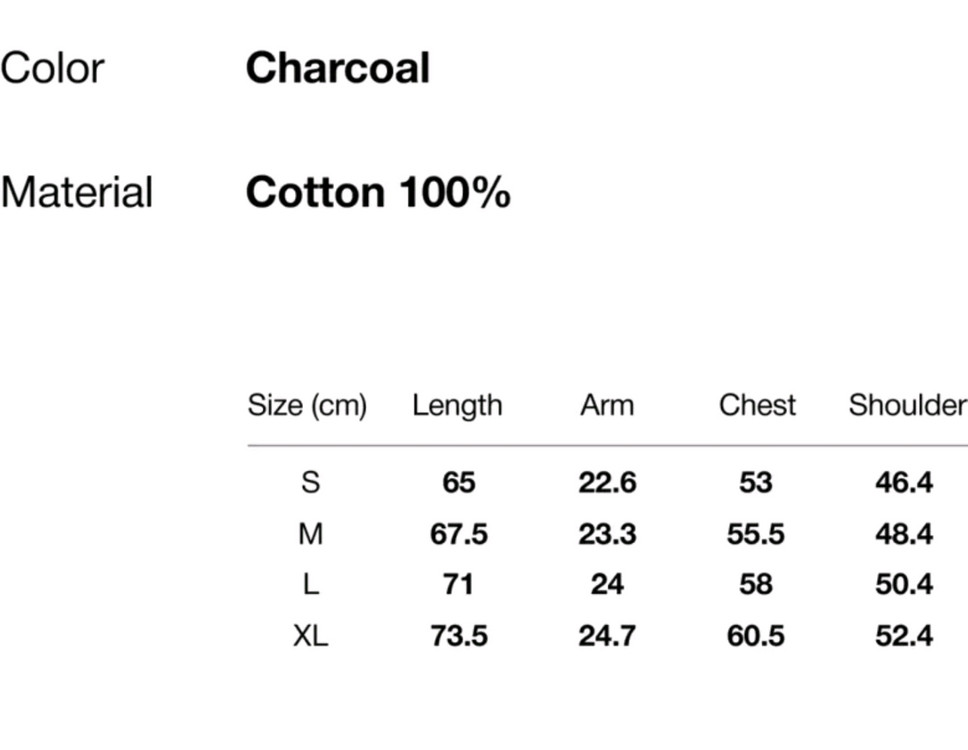Click the Chest column header
This screenshot has height=750, width=968.
757,405
